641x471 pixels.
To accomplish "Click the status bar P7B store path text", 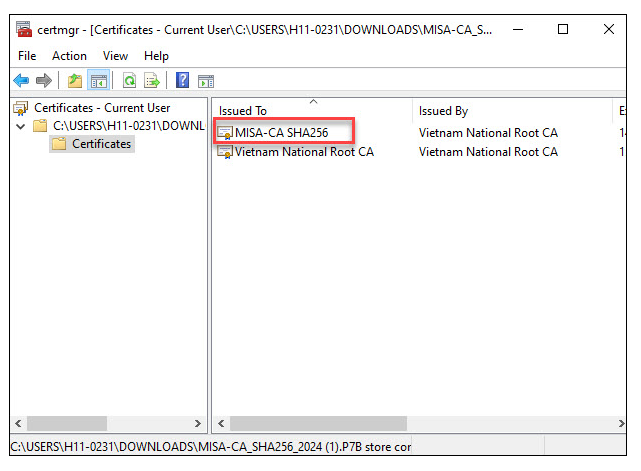I will [211, 447].
